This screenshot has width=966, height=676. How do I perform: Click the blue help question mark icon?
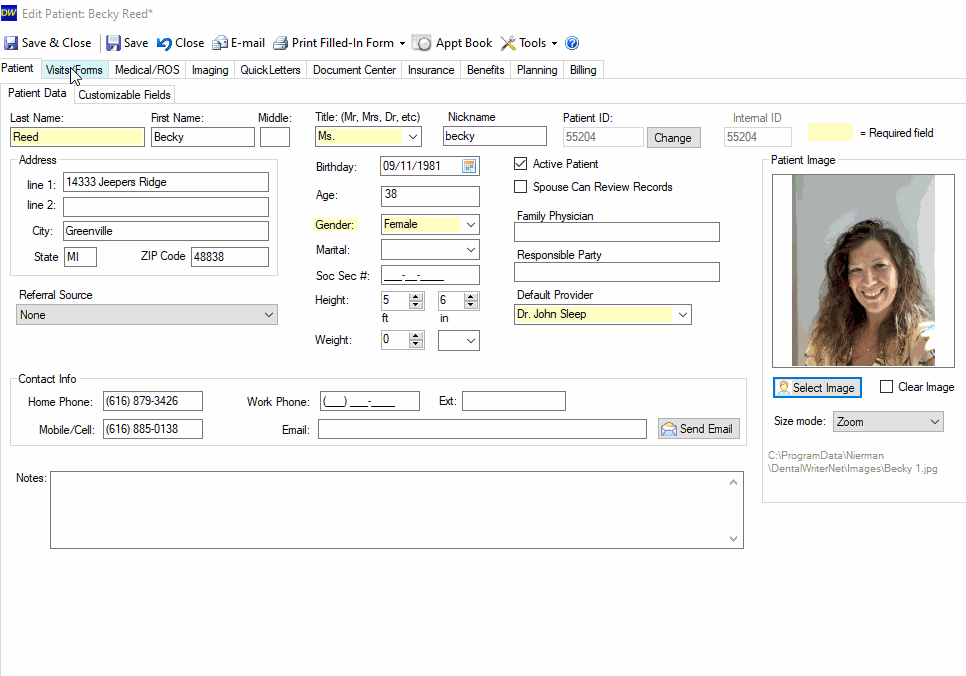pos(572,43)
